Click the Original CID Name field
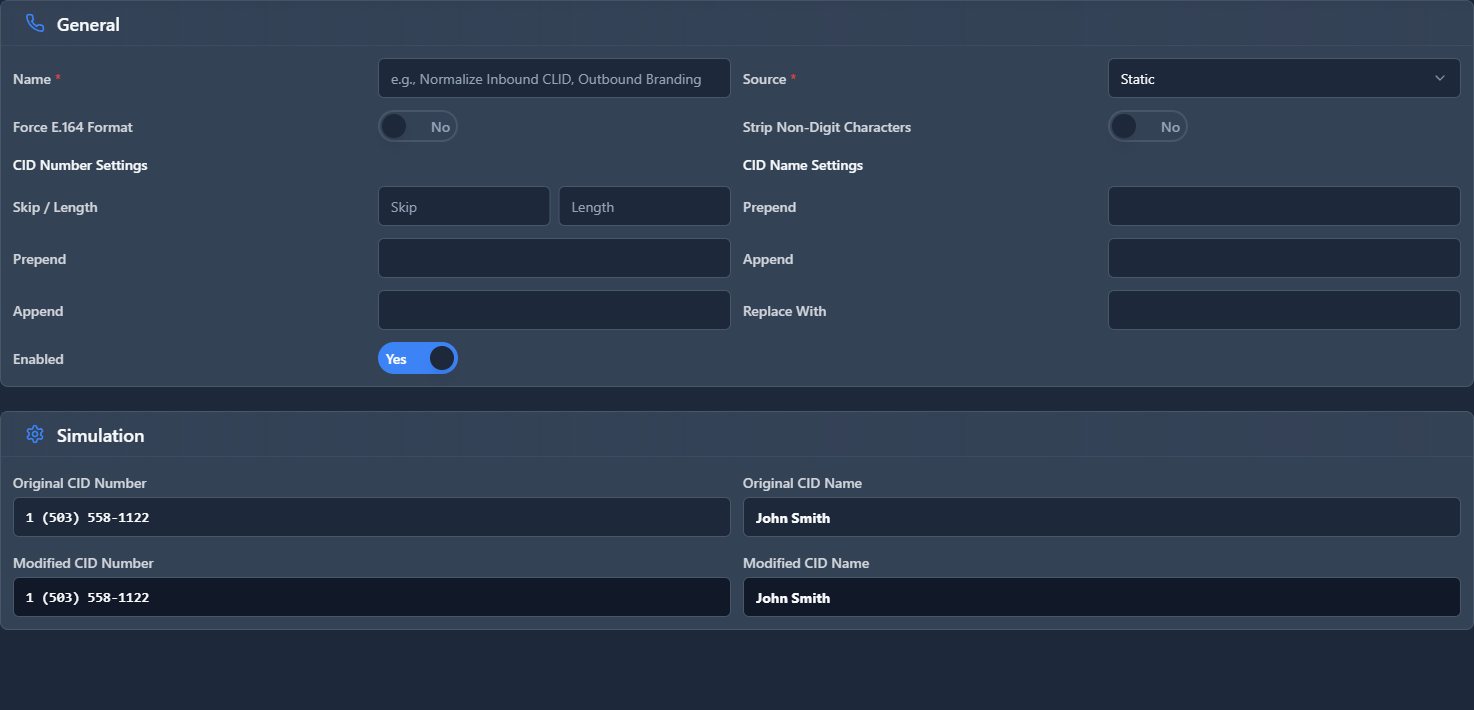Viewport: 1474px width, 710px height. coord(1100,517)
